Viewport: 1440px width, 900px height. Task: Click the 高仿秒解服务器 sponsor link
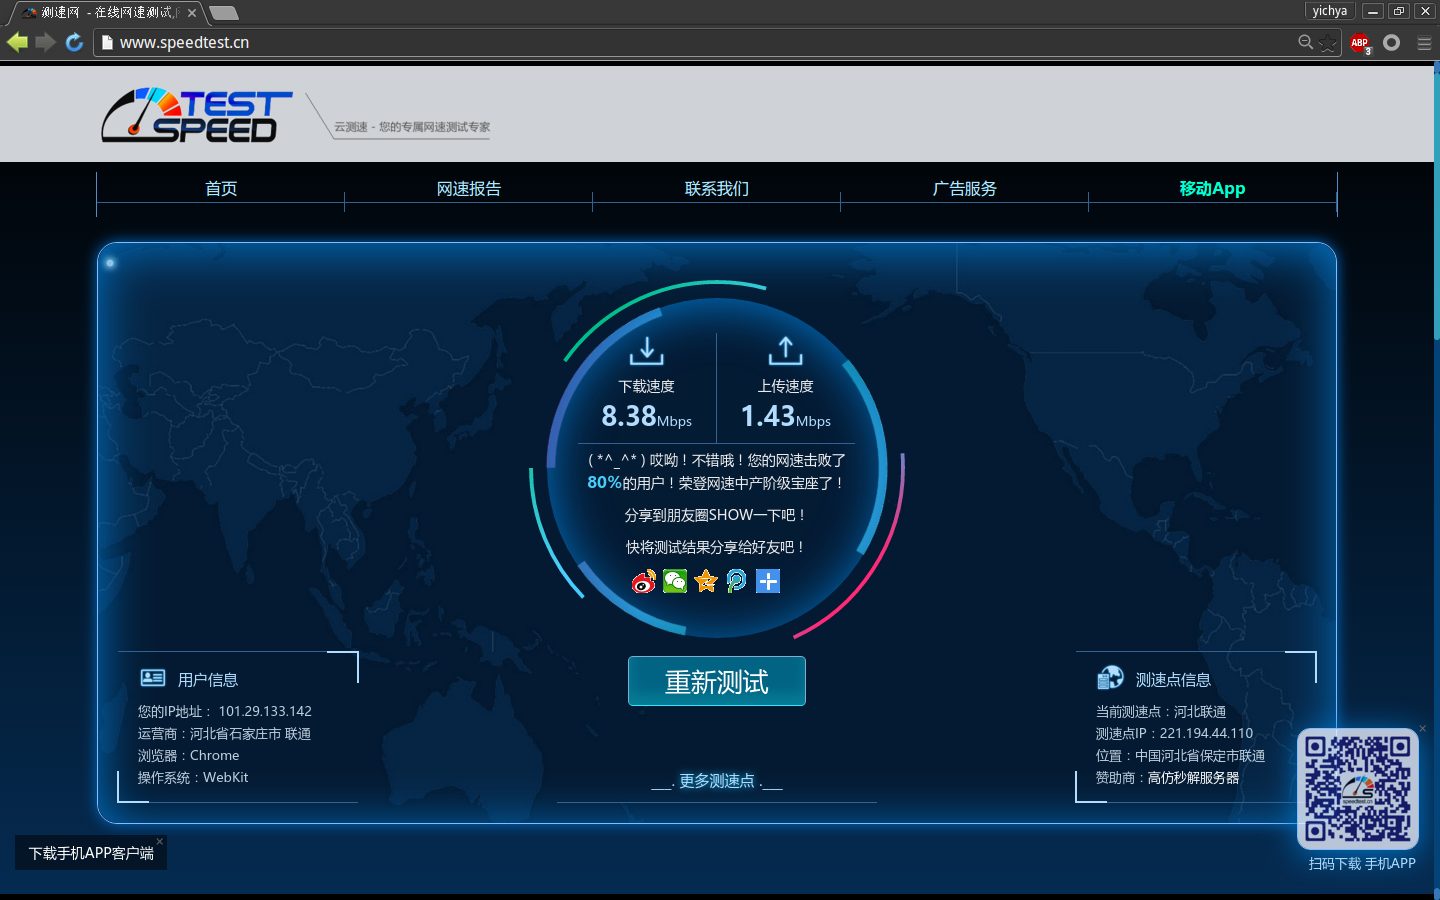[x=1193, y=777]
